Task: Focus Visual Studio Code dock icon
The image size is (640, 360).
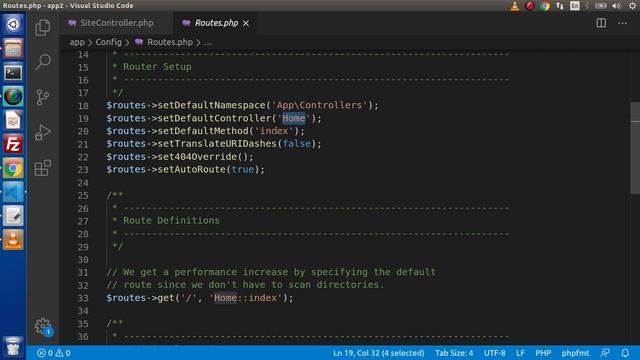Action: pos(13,192)
